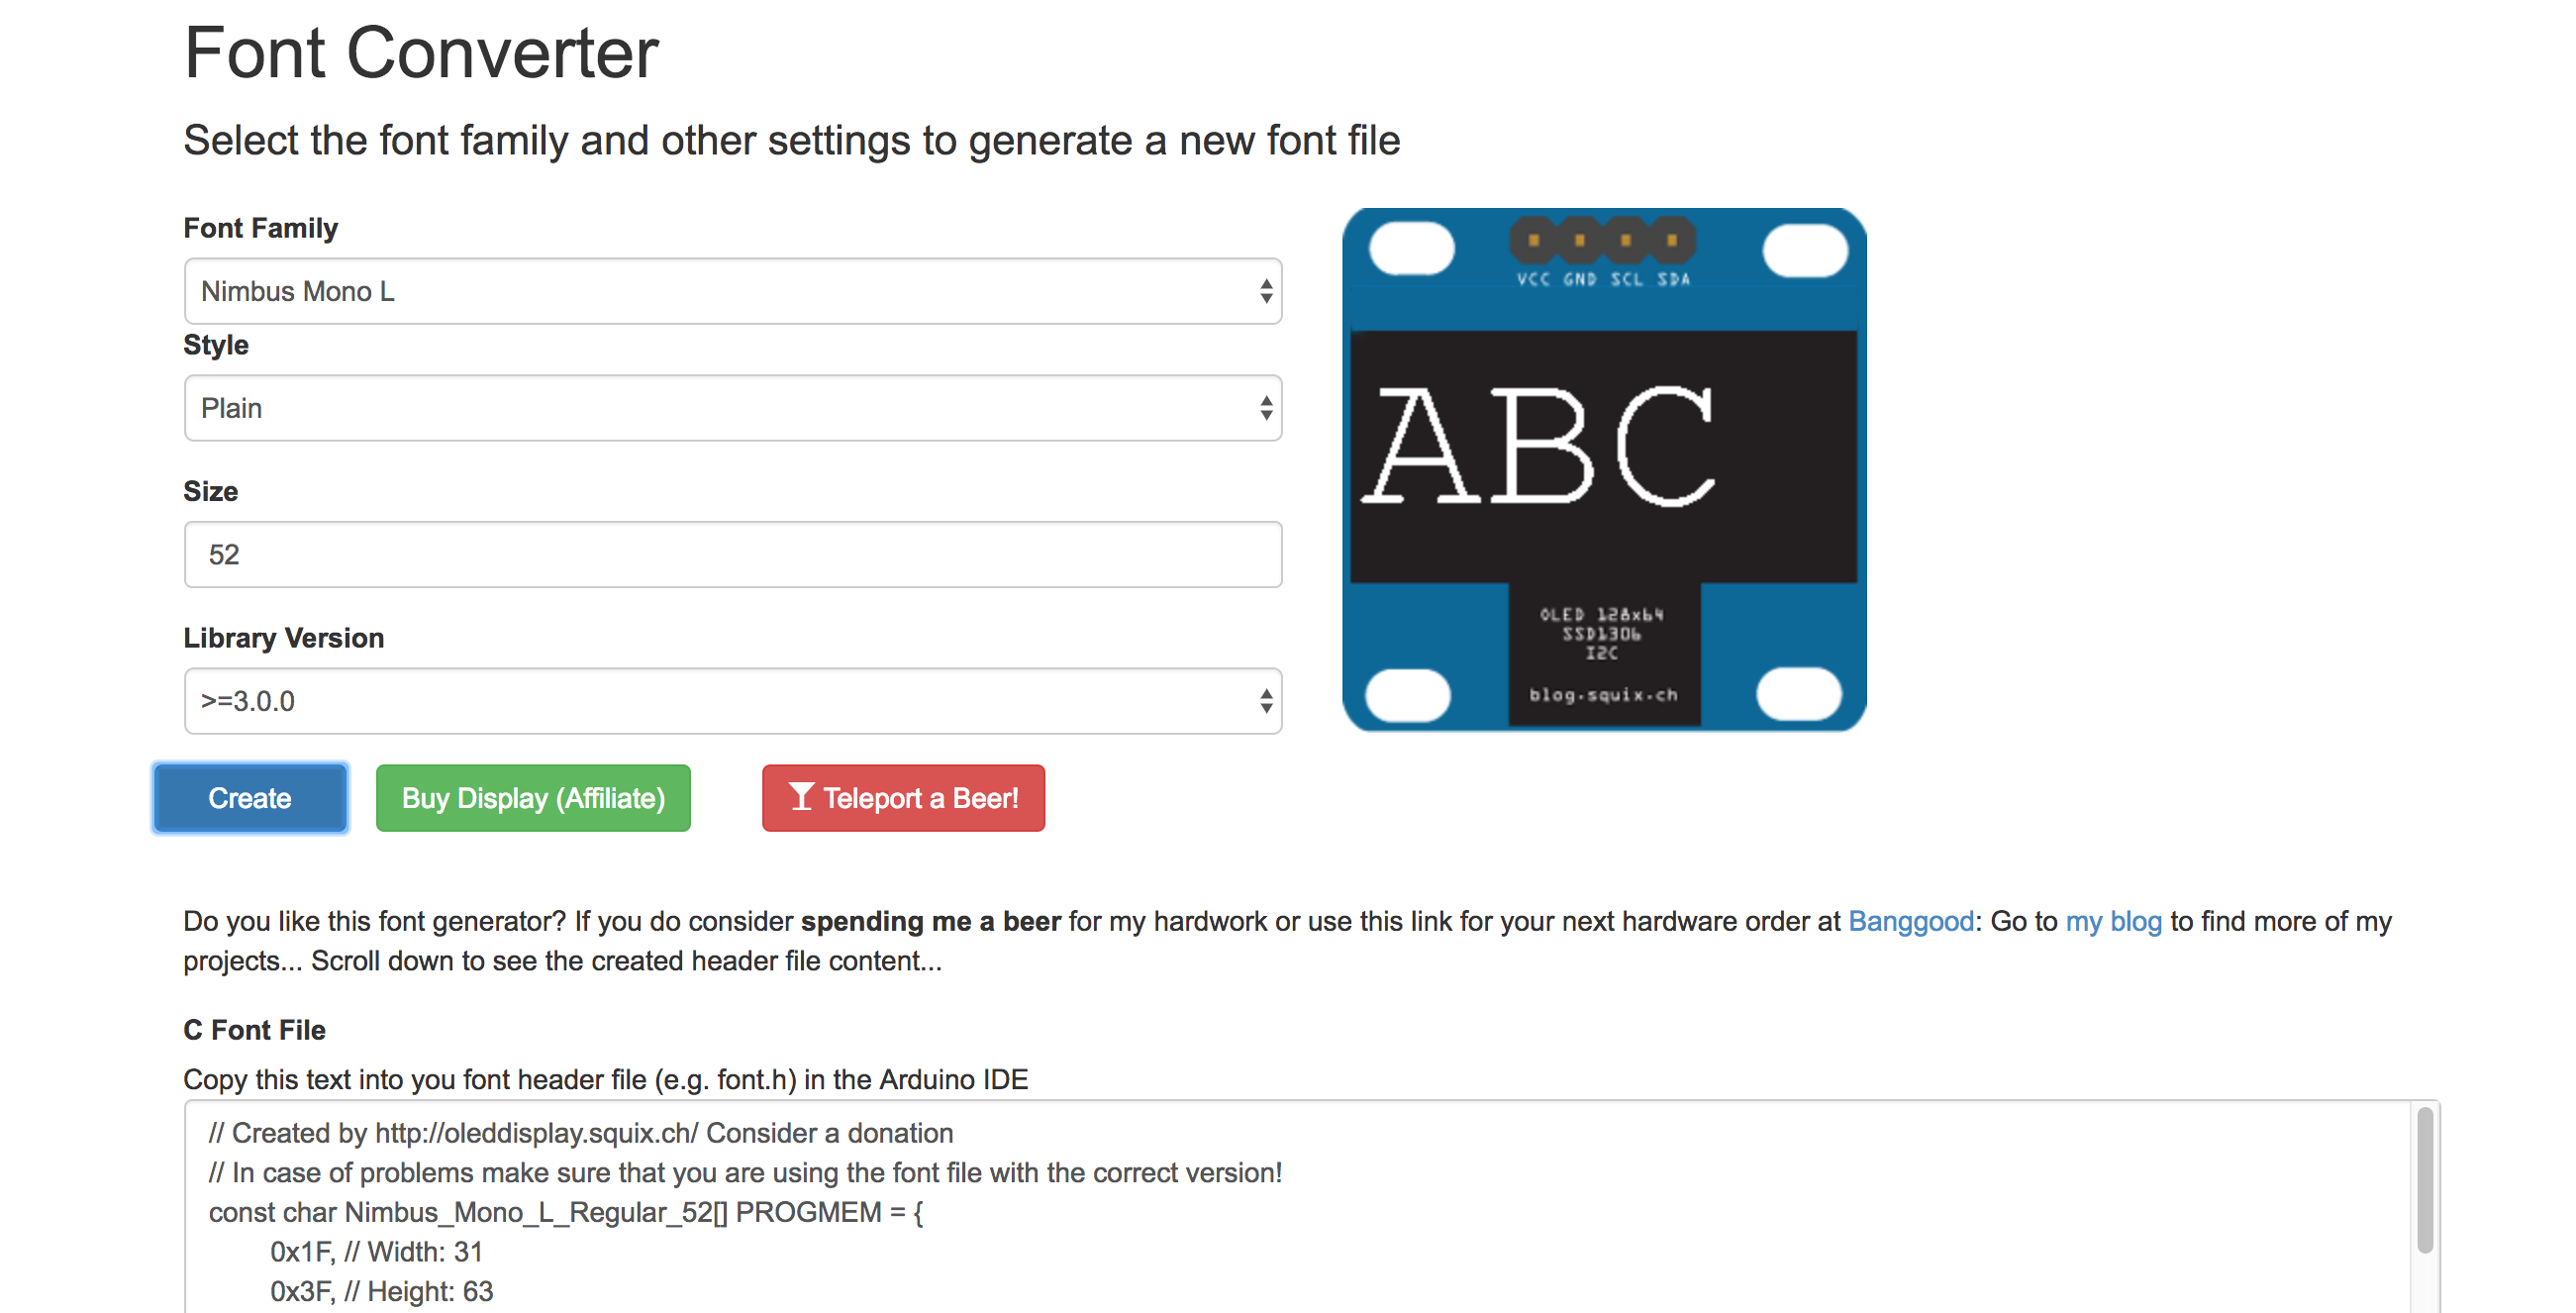
Task: Click the Font Converter page heading
Action: pos(421,52)
